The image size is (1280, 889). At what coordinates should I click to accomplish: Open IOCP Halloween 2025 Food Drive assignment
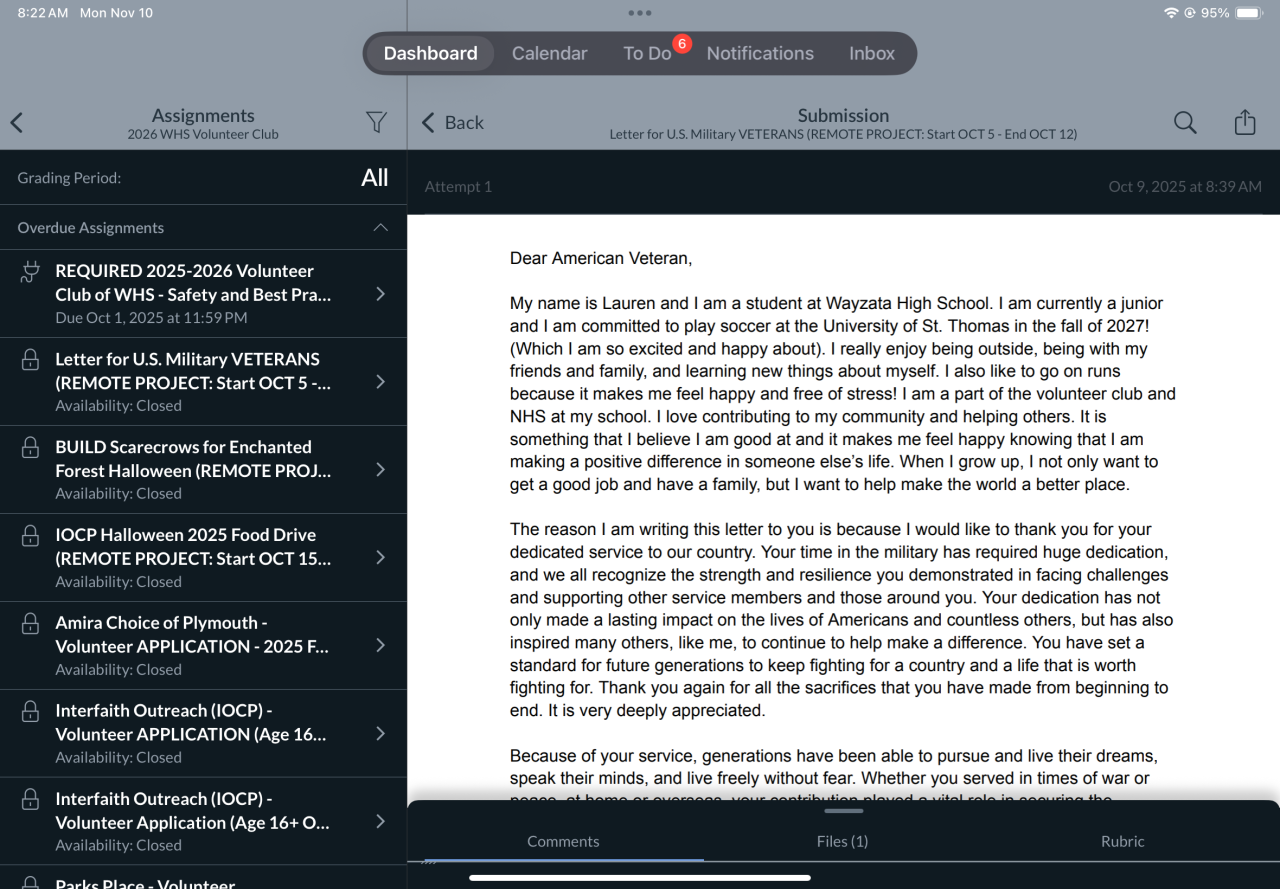pos(204,558)
